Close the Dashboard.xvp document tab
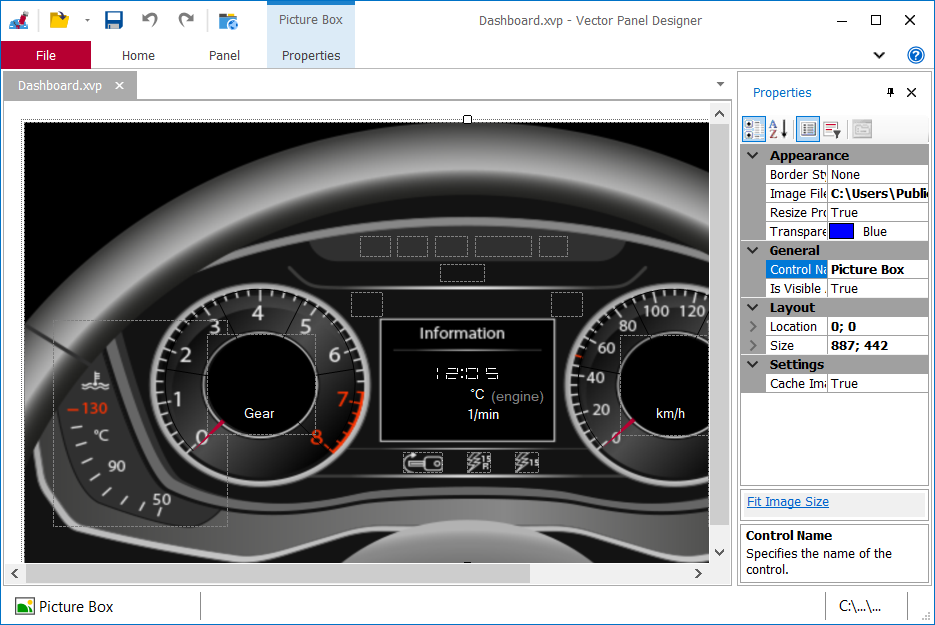 (119, 86)
